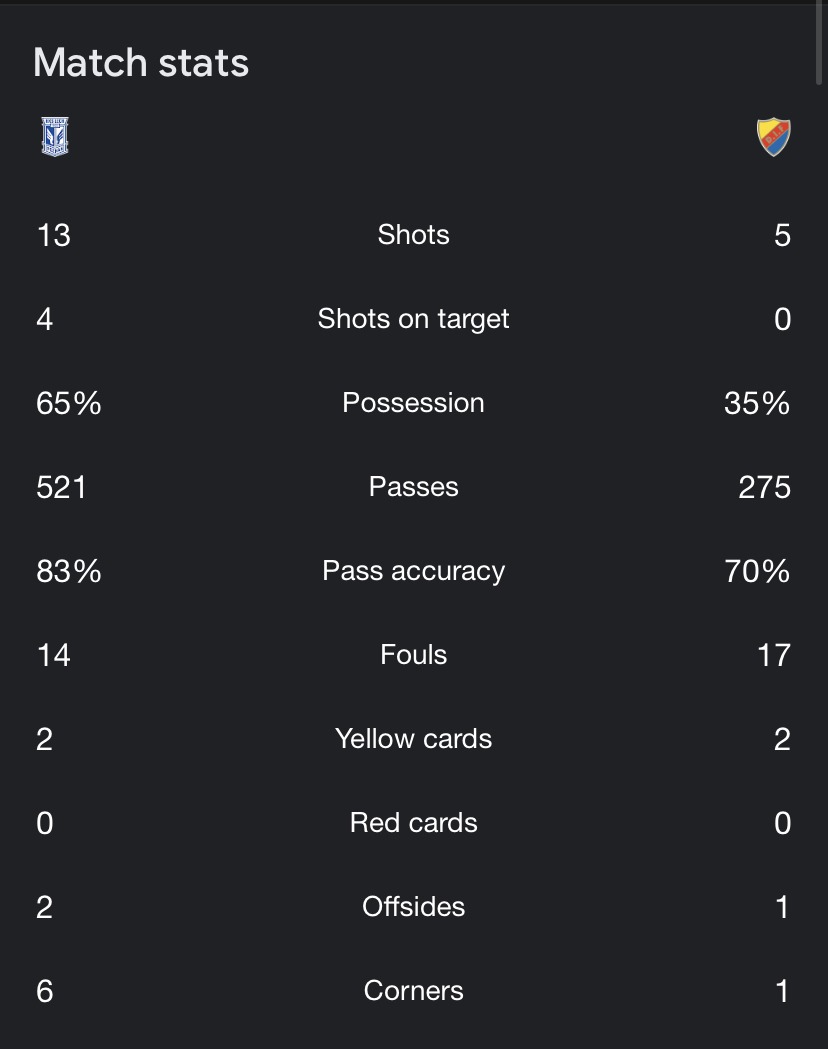
Task: Click the home team's 65% possession value
Action: pyautogui.click(x=69, y=403)
